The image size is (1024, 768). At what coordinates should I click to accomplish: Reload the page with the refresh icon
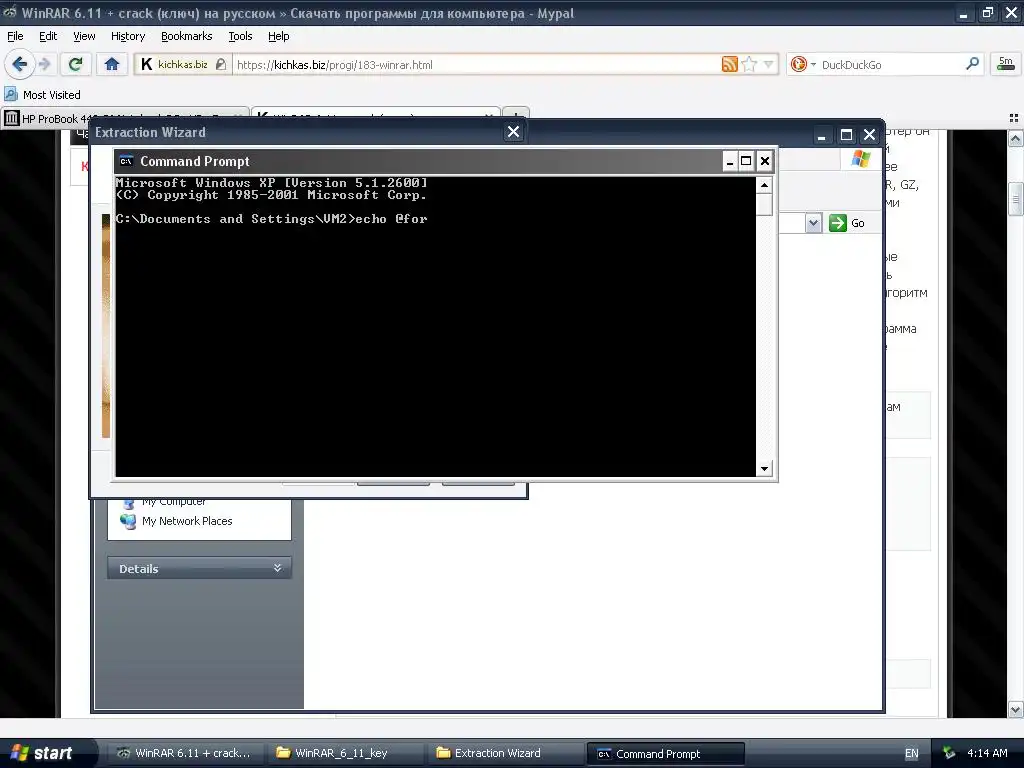coord(76,64)
